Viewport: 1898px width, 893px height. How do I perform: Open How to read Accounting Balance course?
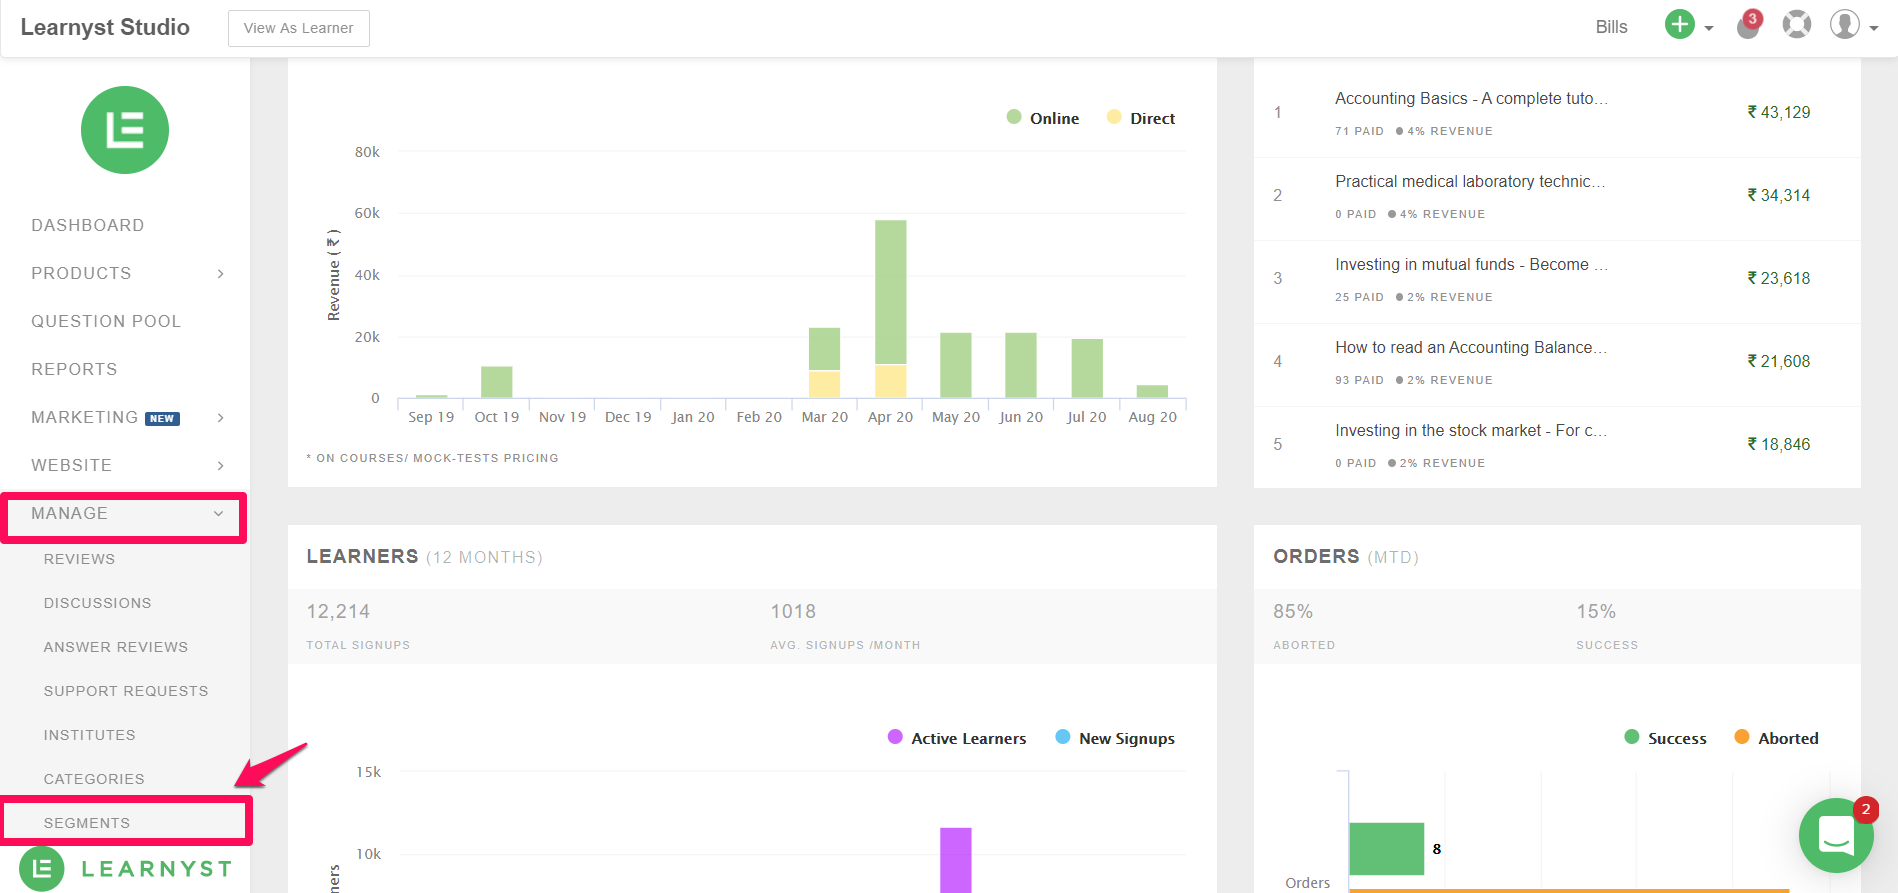tap(1557, 363)
